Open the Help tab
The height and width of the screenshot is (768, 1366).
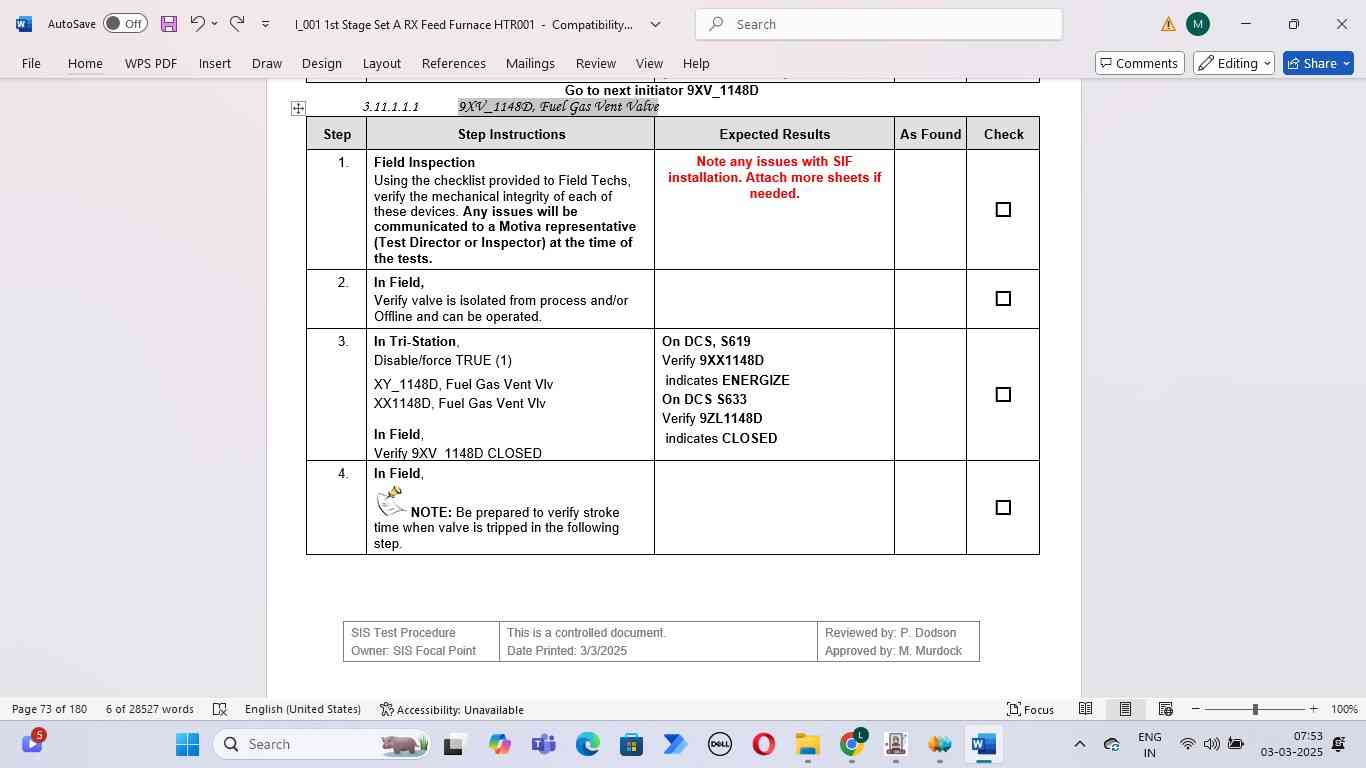click(696, 63)
